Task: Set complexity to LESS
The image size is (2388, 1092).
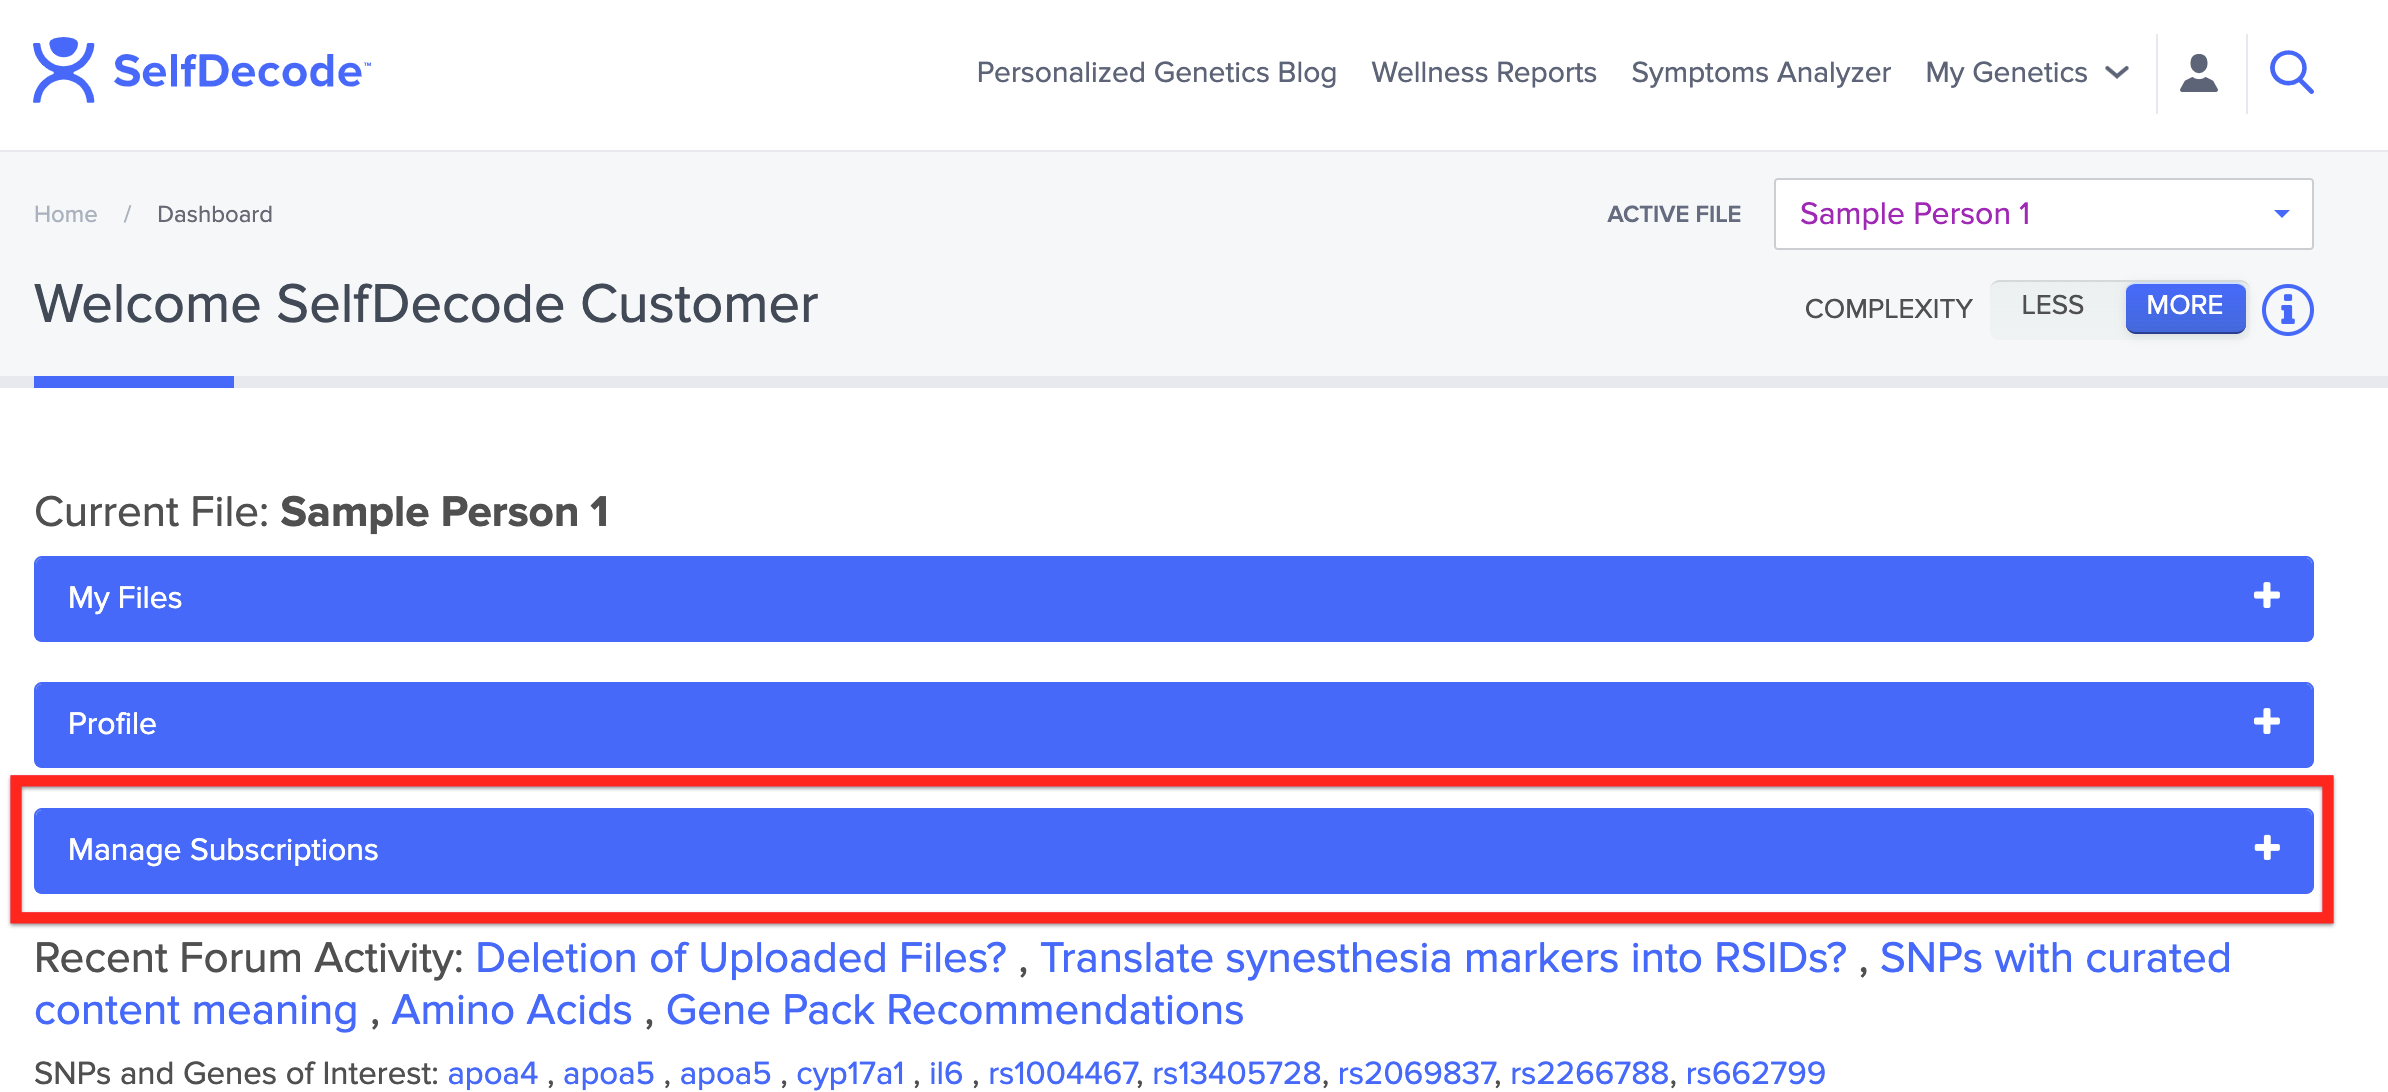Action: tap(2052, 306)
